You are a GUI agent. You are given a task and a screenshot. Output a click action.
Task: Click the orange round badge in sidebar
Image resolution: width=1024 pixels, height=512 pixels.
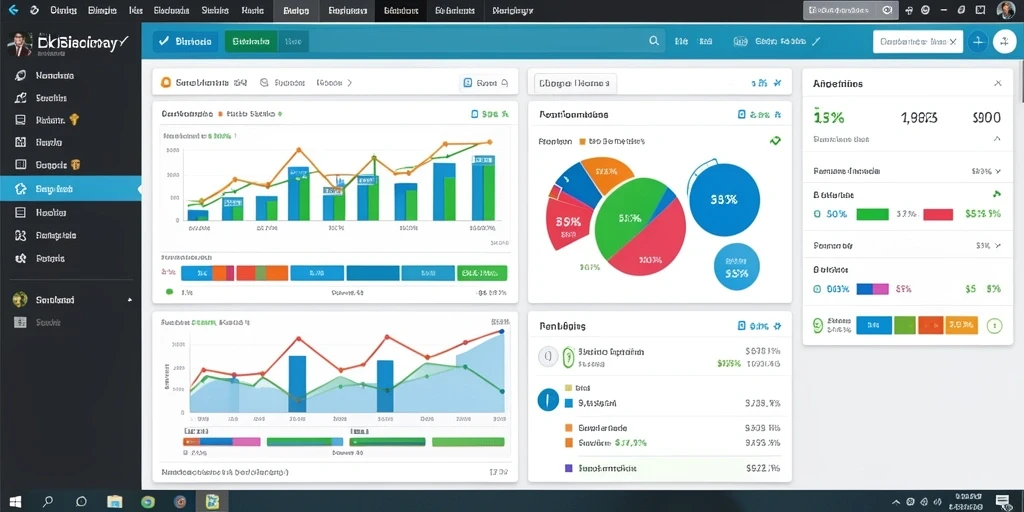click(75, 165)
